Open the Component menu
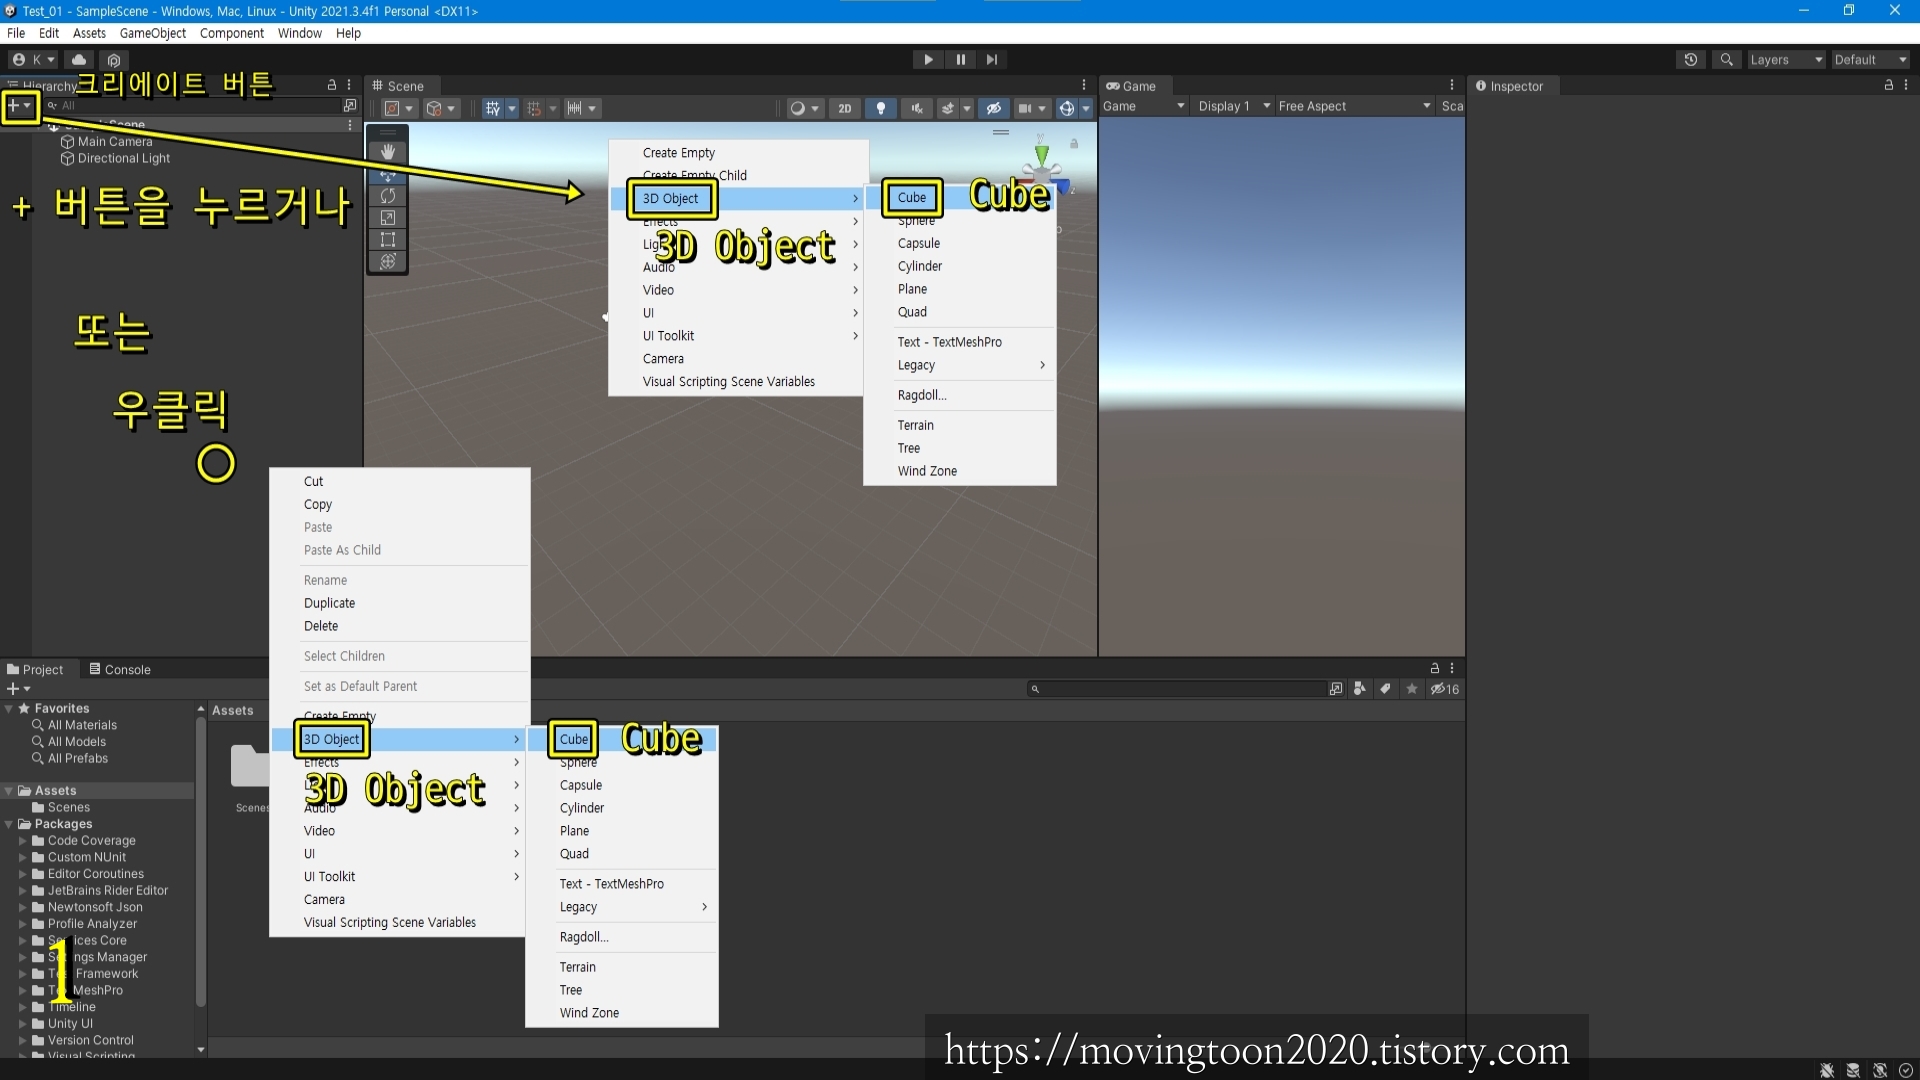This screenshot has width=1920, height=1080. (x=231, y=33)
